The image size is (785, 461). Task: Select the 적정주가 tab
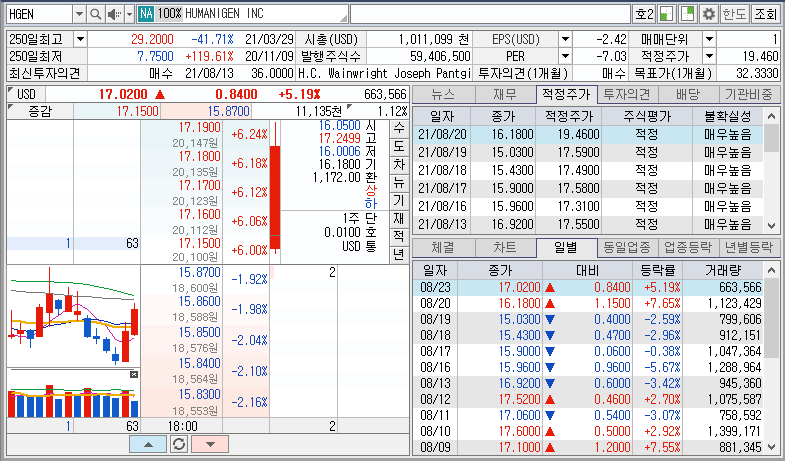pos(566,94)
